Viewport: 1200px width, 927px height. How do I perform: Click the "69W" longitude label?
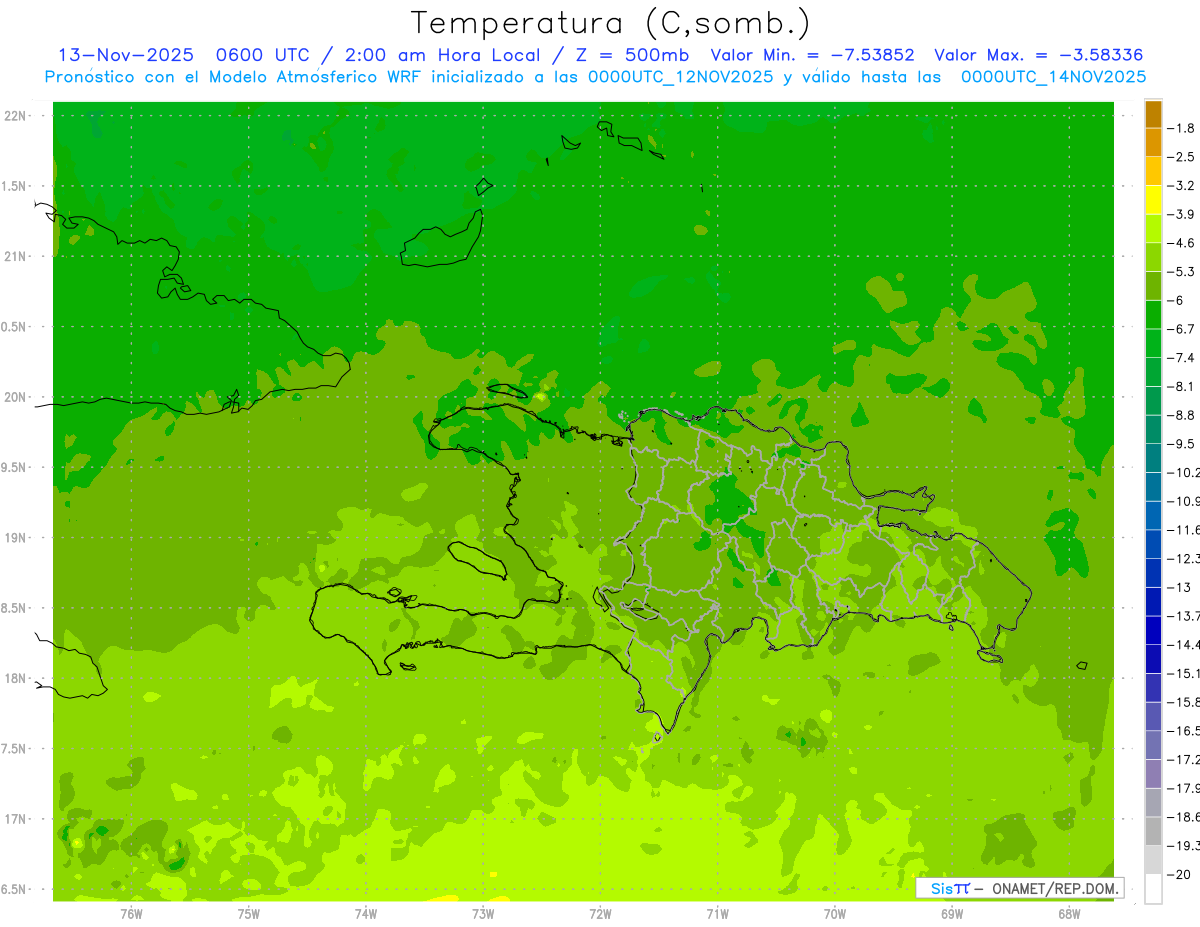pyautogui.click(x=952, y=913)
